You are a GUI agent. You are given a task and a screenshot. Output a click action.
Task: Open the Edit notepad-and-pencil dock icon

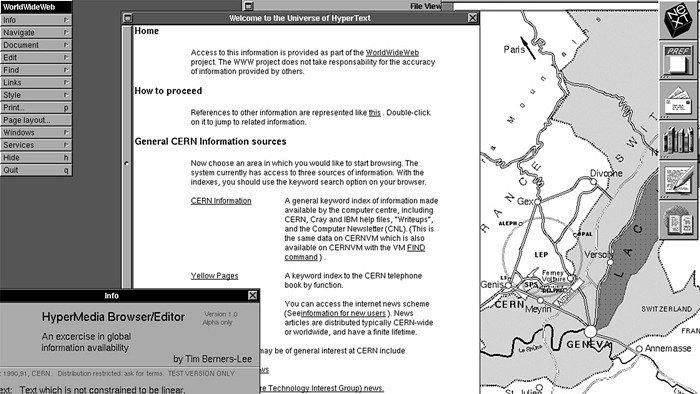[679, 180]
